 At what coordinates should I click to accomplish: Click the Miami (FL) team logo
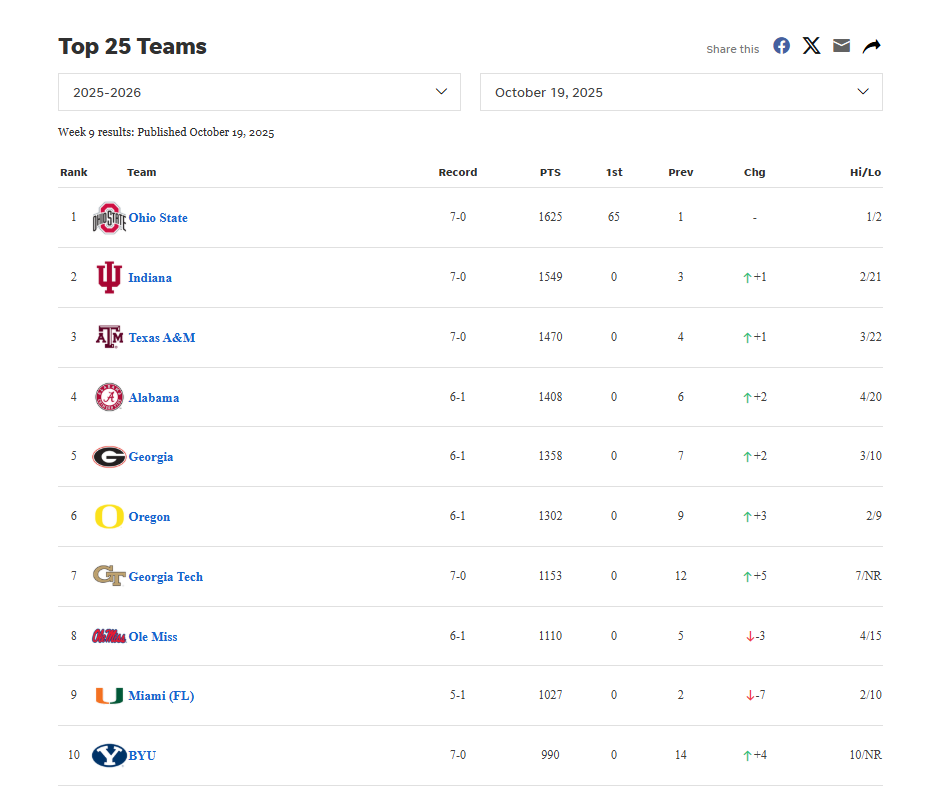point(109,696)
